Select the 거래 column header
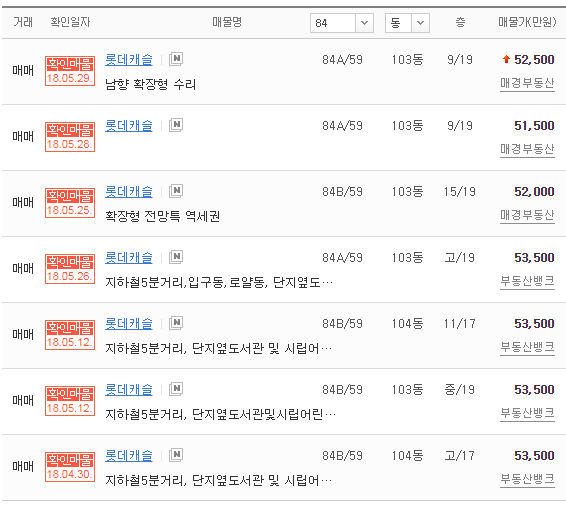 click(x=23, y=22)
